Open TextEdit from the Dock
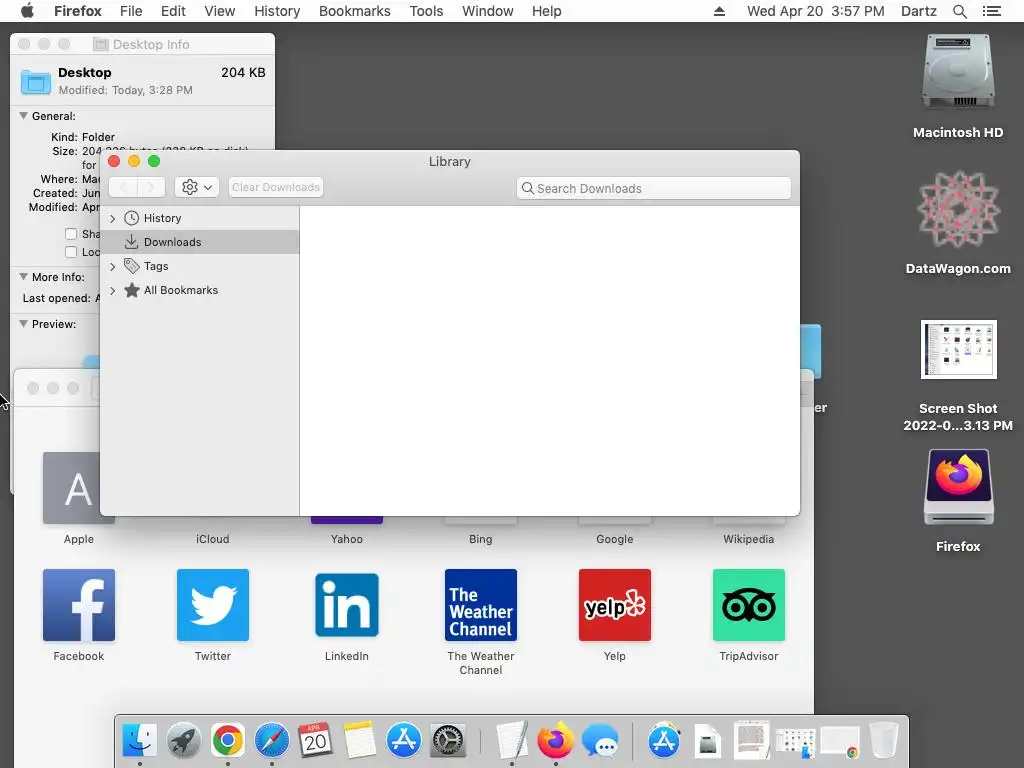 [x=511, y=741]
